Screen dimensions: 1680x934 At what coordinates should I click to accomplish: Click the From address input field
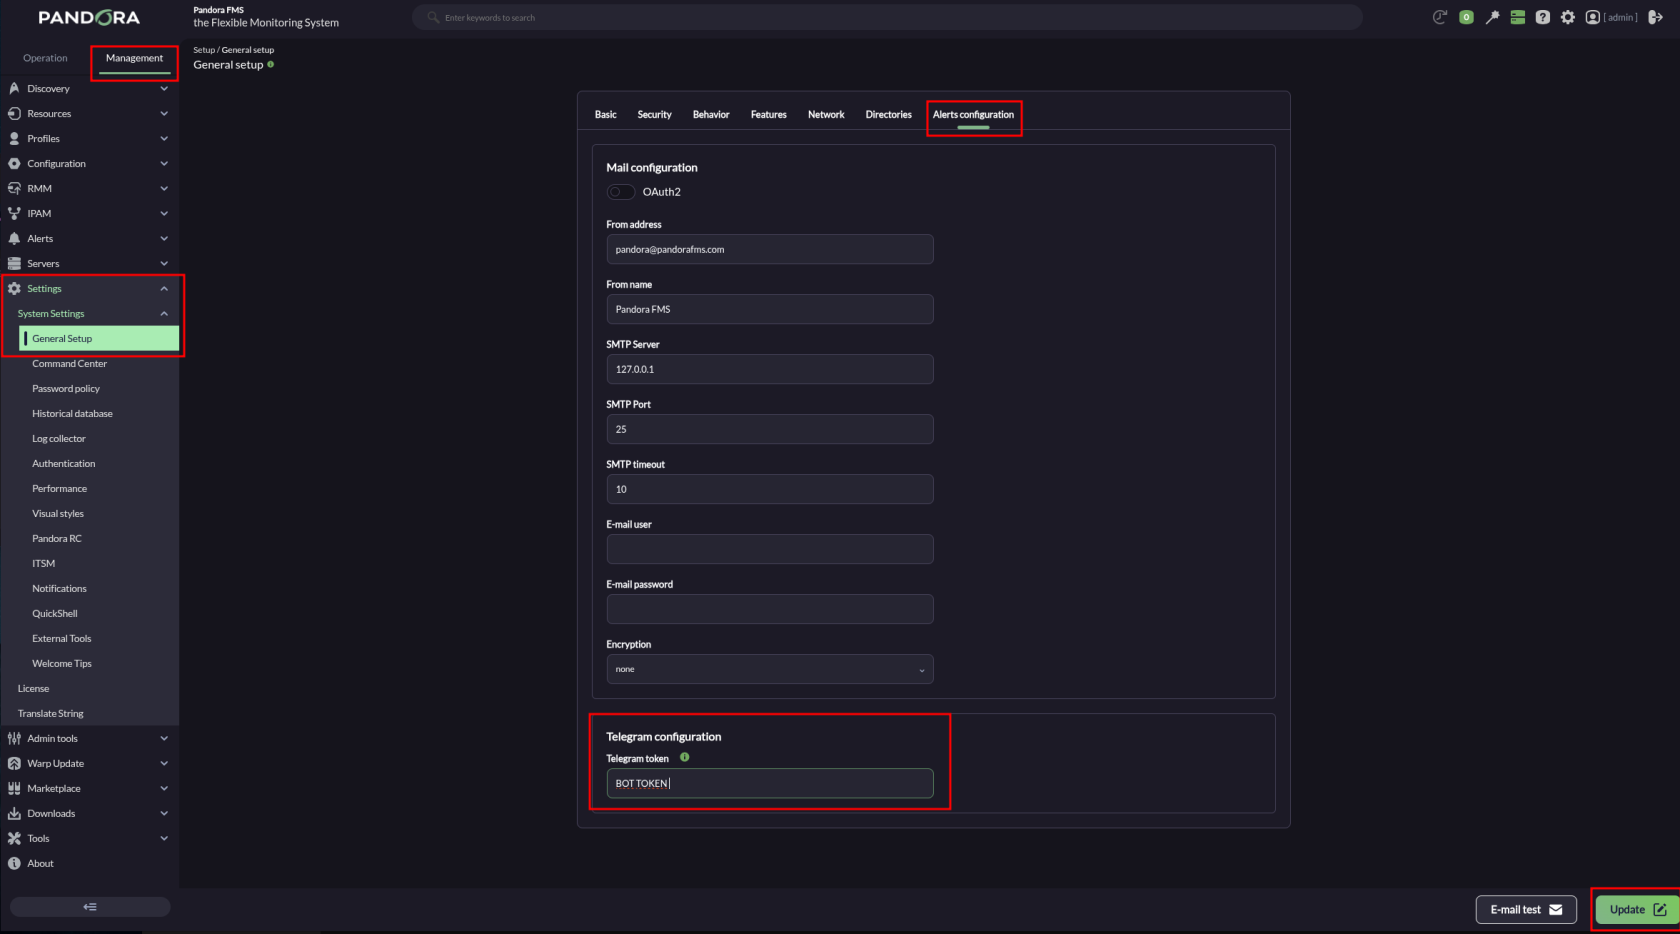coord(770,249)
